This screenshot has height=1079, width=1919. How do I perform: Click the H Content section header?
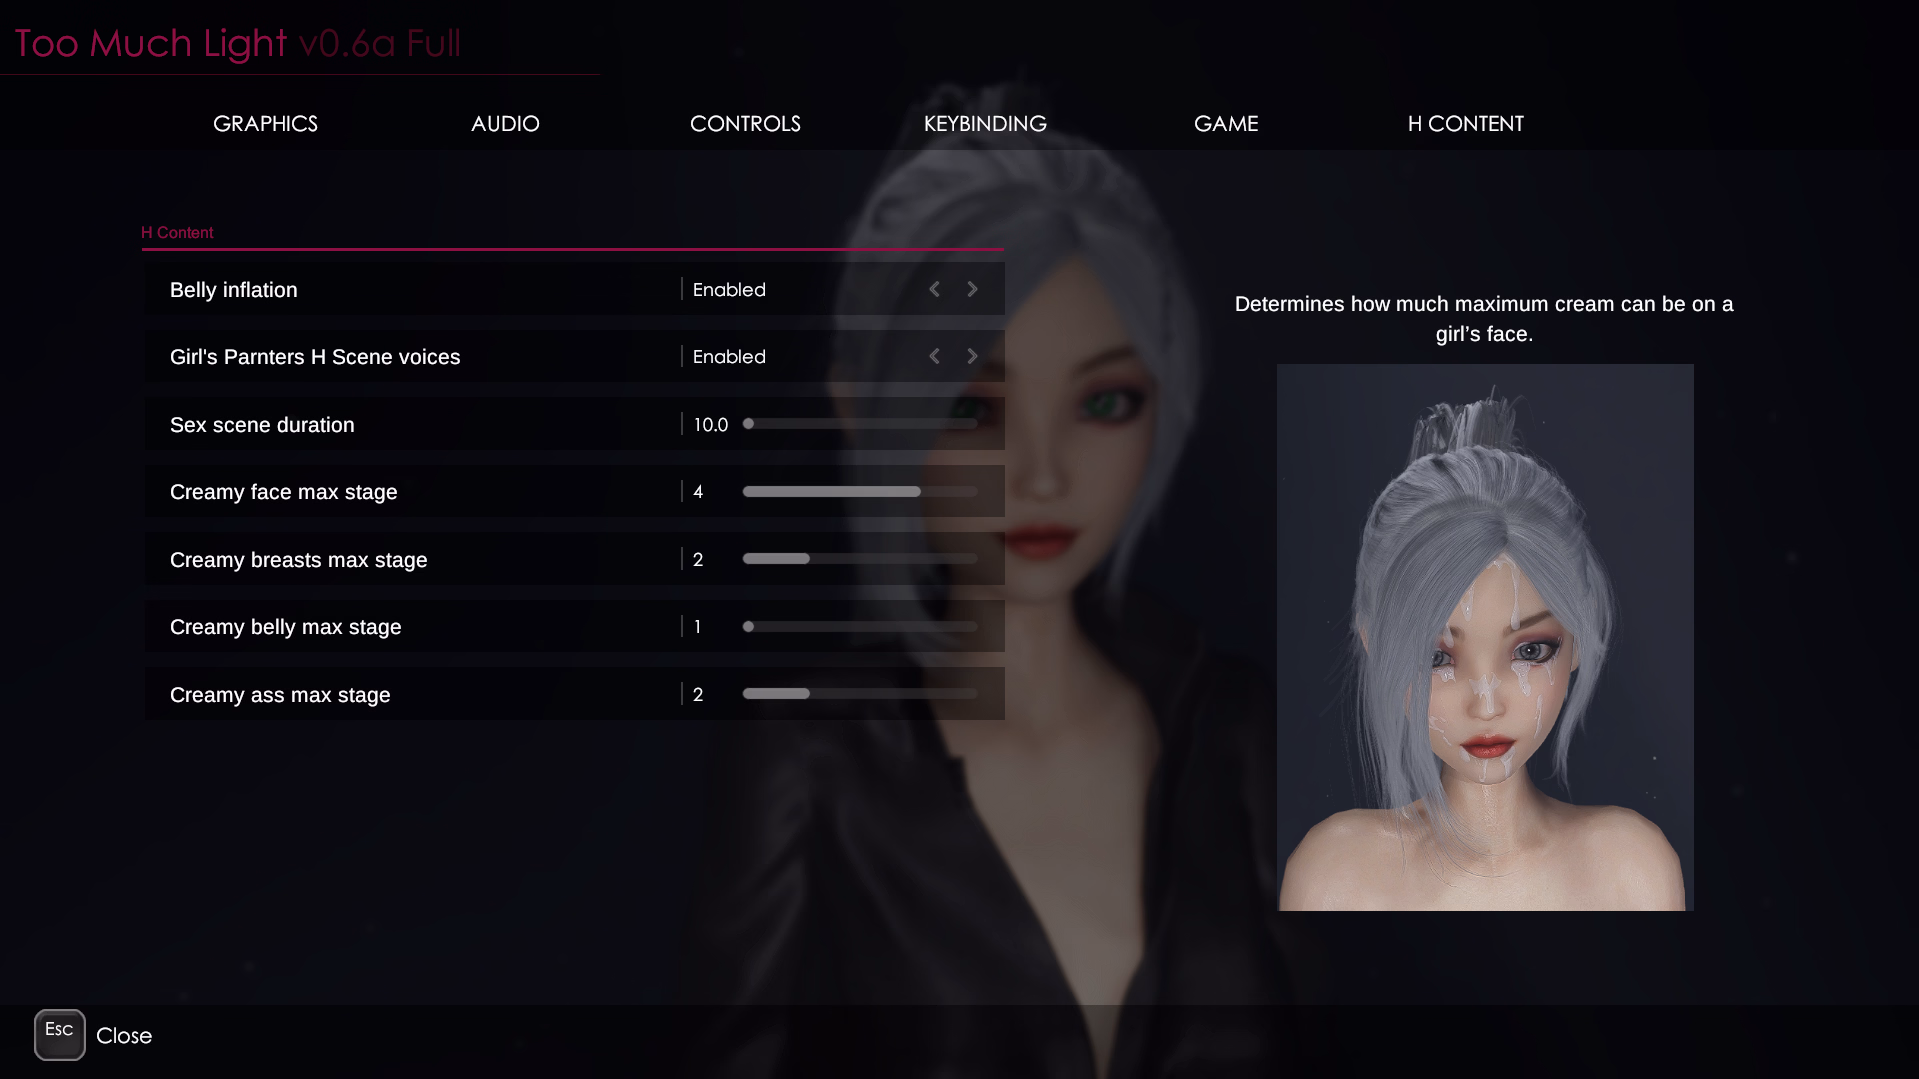click(x=177, y=232)
